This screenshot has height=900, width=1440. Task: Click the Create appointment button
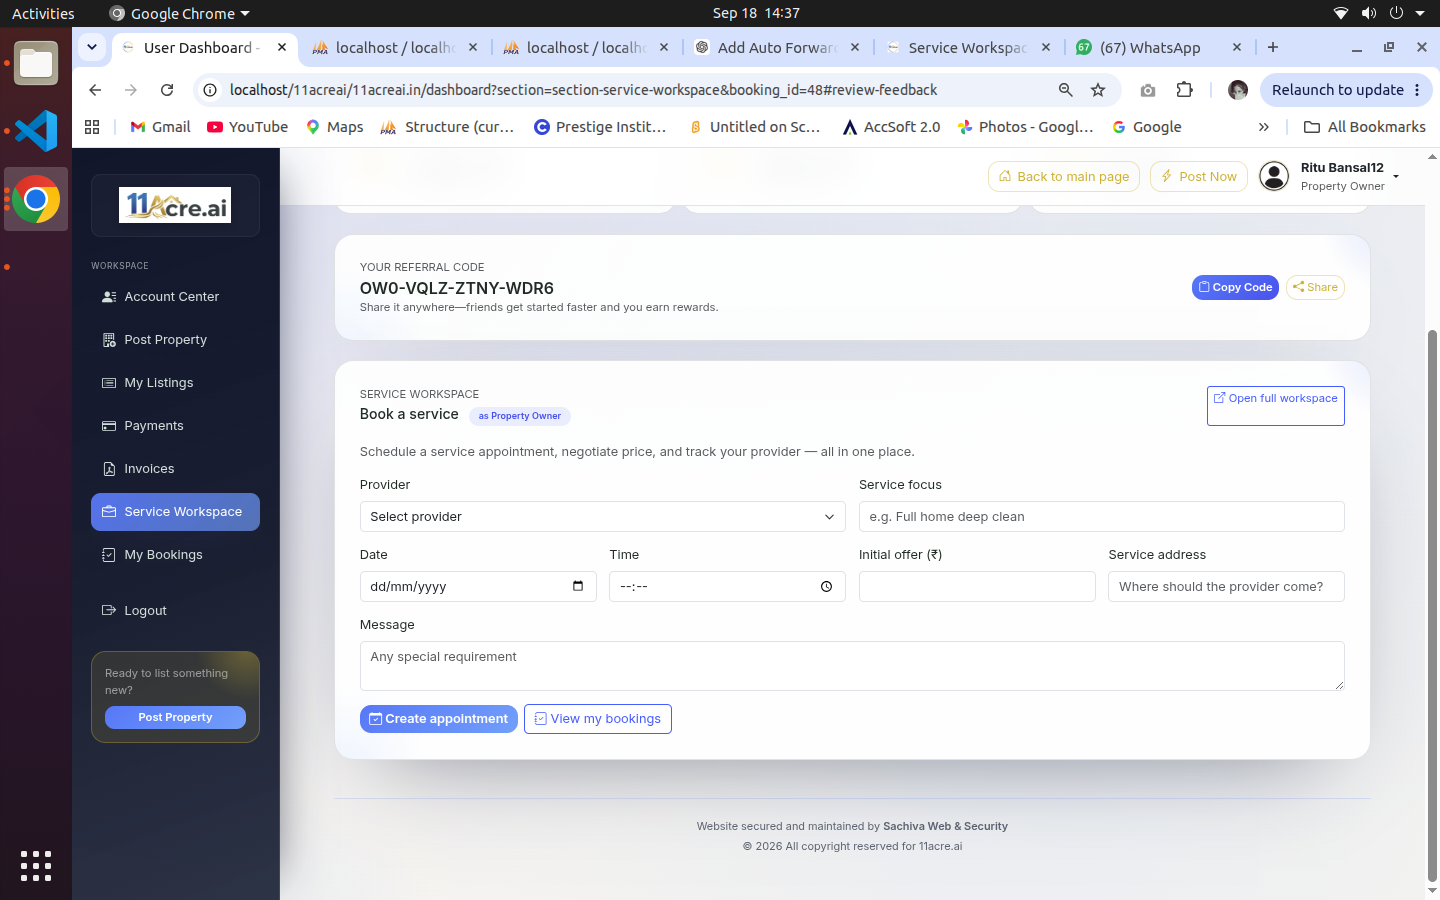439,719
